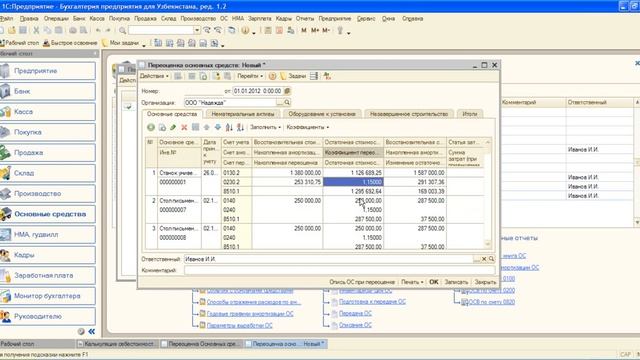The height and width of the screenshot is (360, 640).
Task: Select the highlighted coefficient cell 1.15000
Action: point(353,182)
